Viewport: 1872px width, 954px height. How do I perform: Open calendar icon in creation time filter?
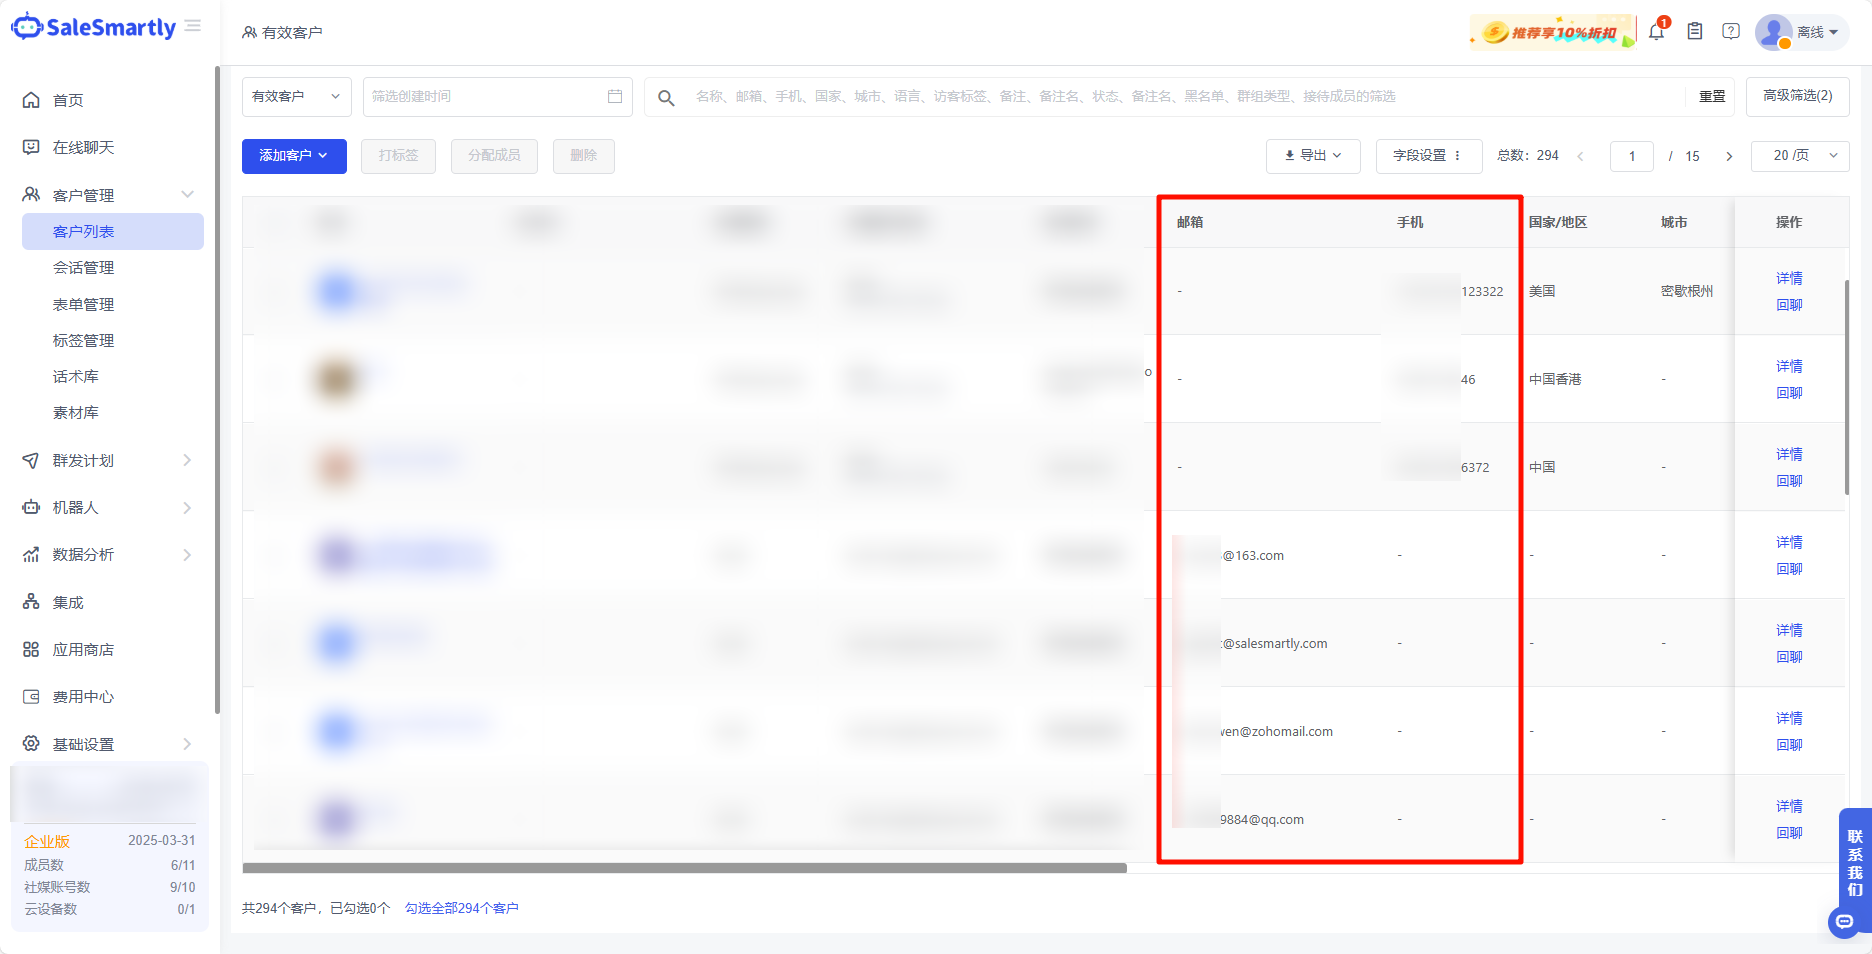(615, 96)
